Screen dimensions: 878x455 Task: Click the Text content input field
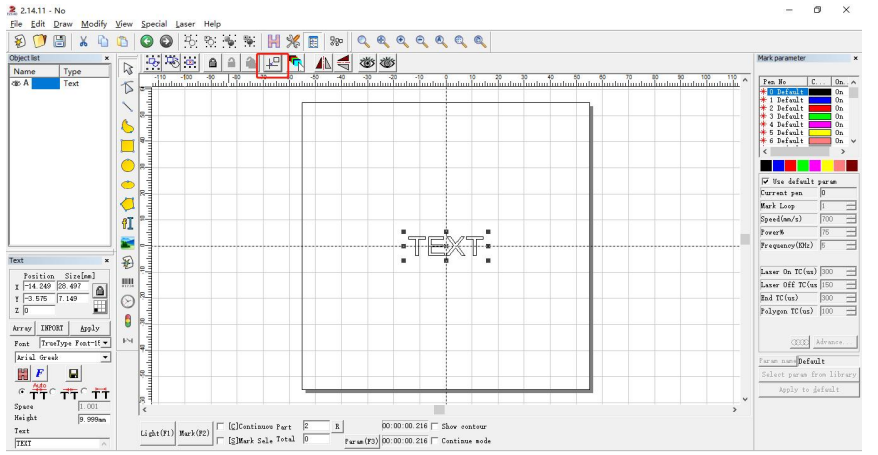(x=55, y=443)
